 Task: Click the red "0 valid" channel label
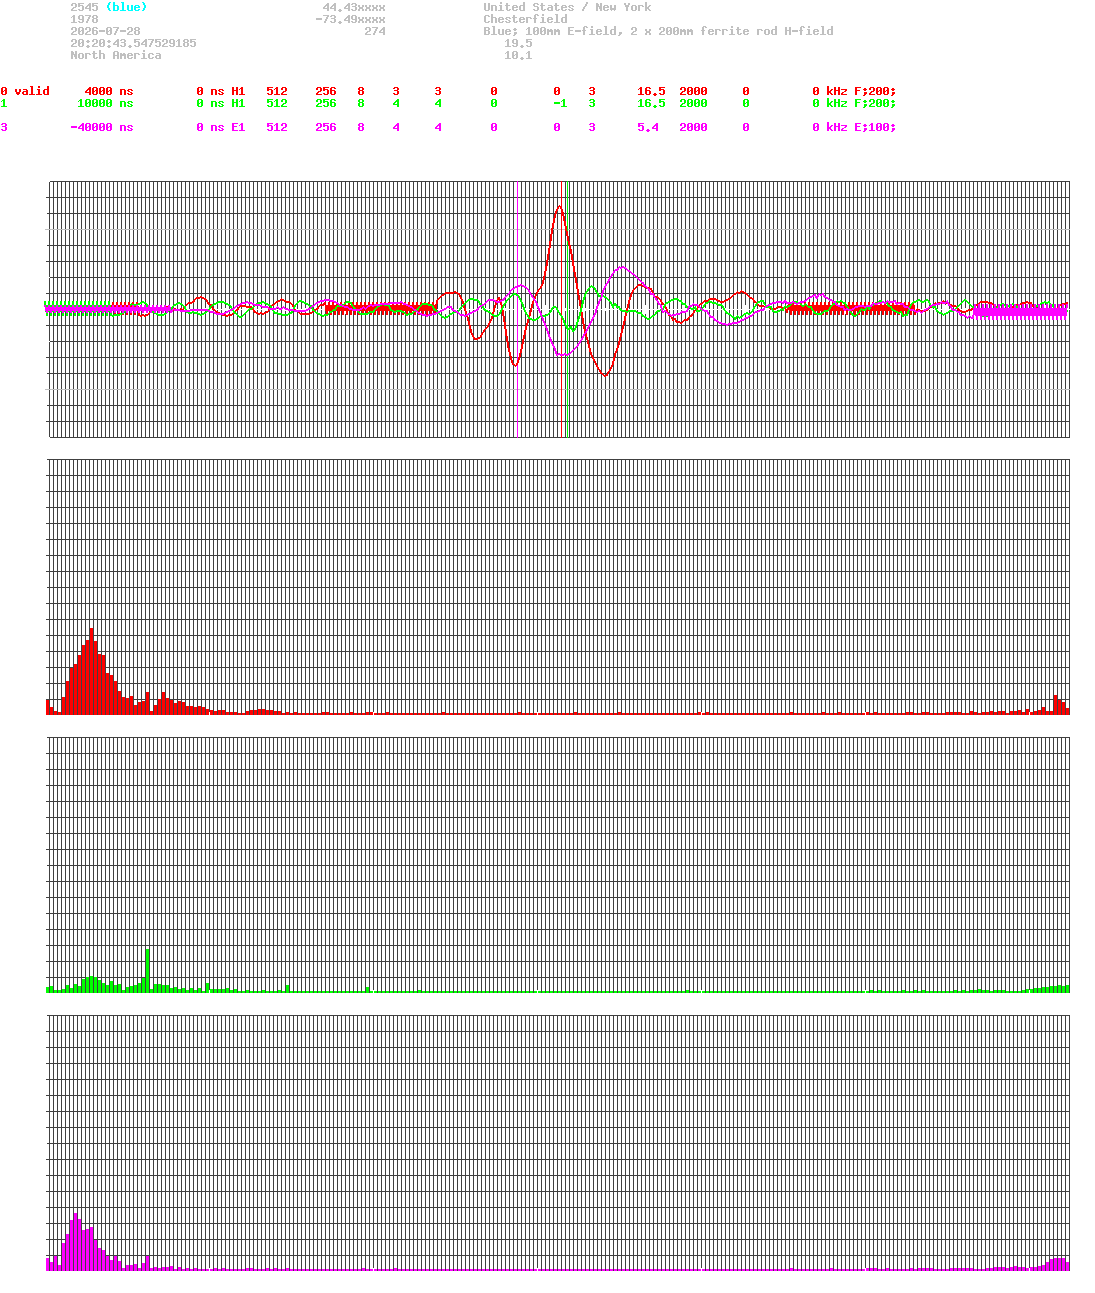coord(25,91)
